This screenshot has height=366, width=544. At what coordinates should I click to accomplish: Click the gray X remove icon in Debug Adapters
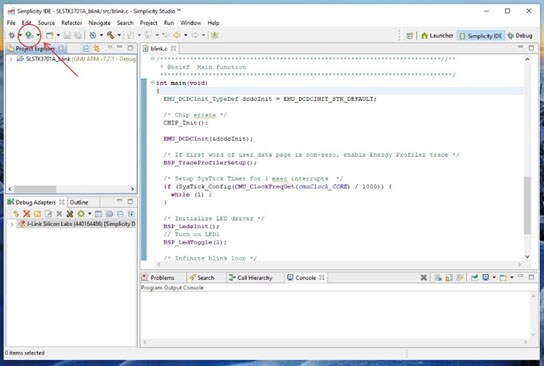point(59,214)
